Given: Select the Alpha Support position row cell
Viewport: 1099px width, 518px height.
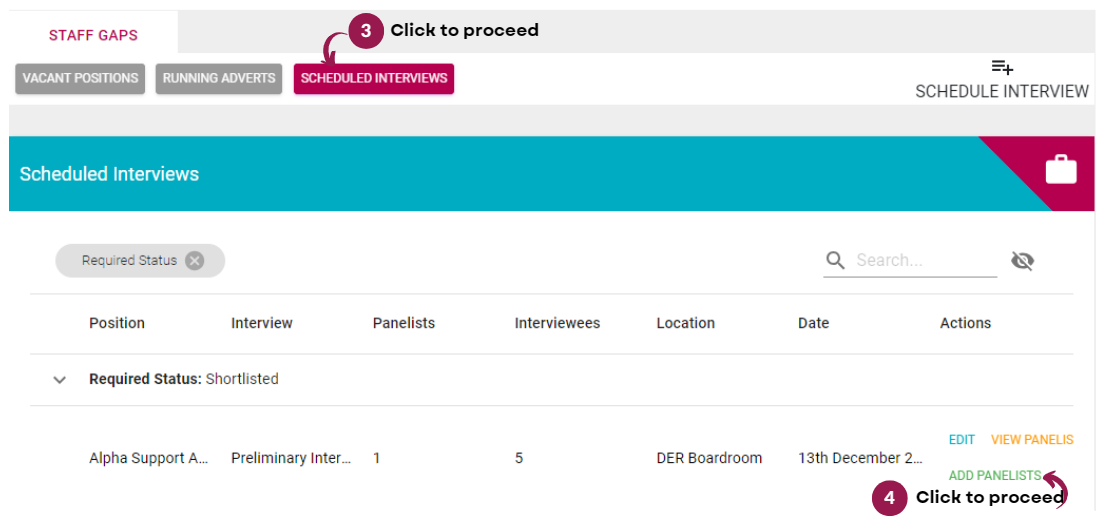Looking at the screenshot, I should [149, 458].
